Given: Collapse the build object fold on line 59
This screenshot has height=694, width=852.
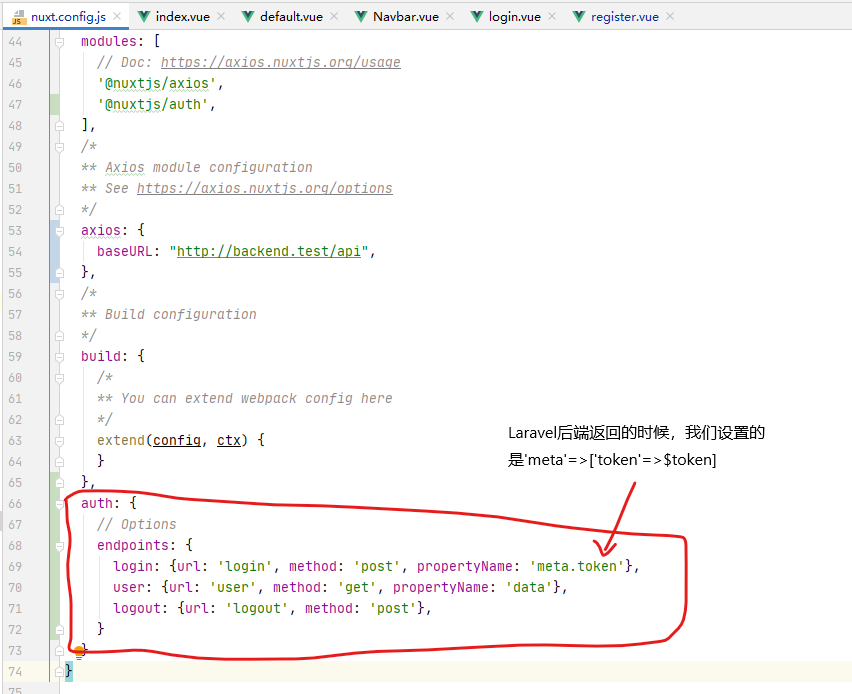Looking at the screenshot, I should point(59,357).
